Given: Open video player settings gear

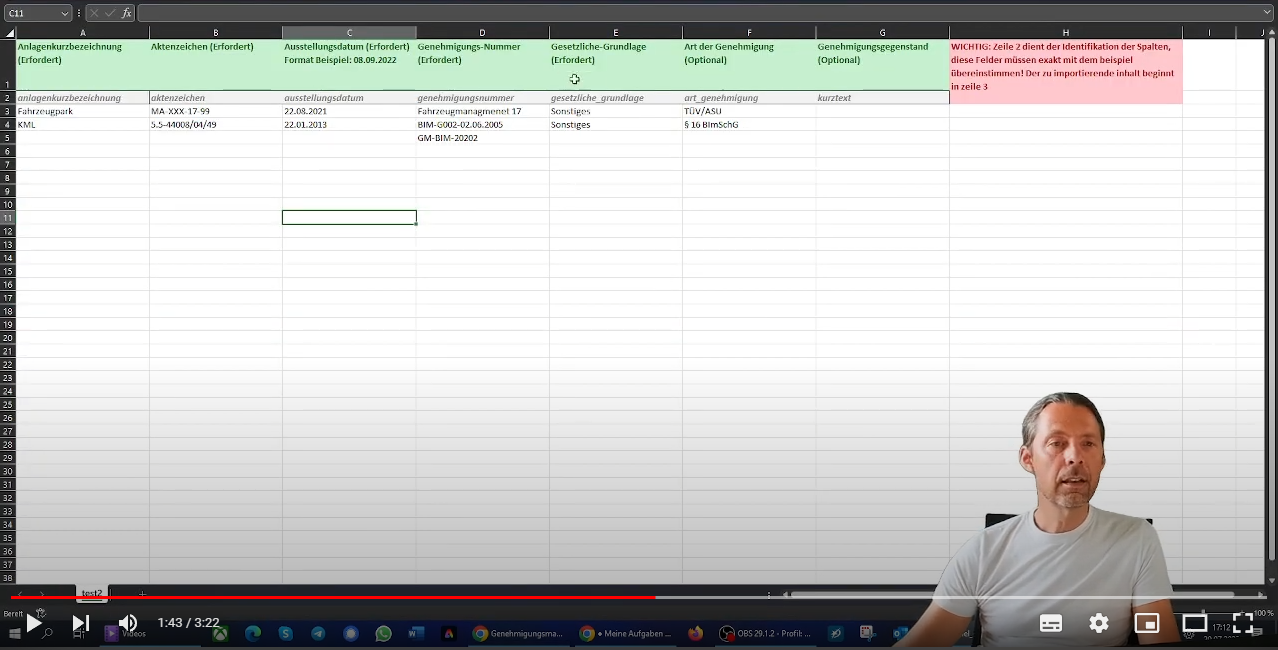Looking at the screenshot, I should pos(1099,624).
